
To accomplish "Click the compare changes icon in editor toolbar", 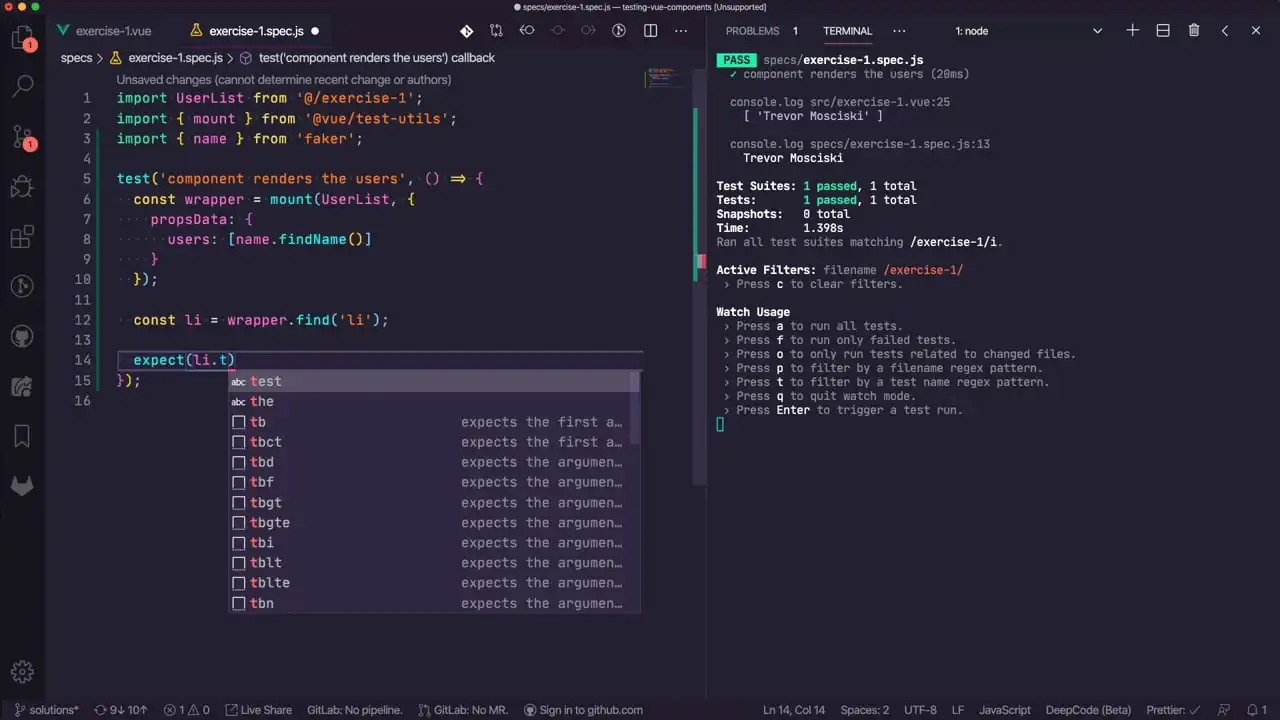I will (x=497, y=31).
